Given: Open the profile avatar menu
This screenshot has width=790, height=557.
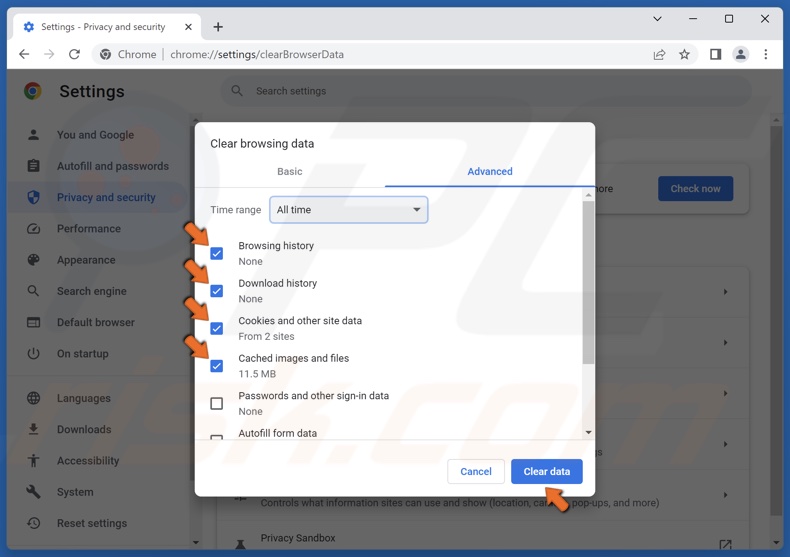Looking at the screenshot, I should 741,54.
